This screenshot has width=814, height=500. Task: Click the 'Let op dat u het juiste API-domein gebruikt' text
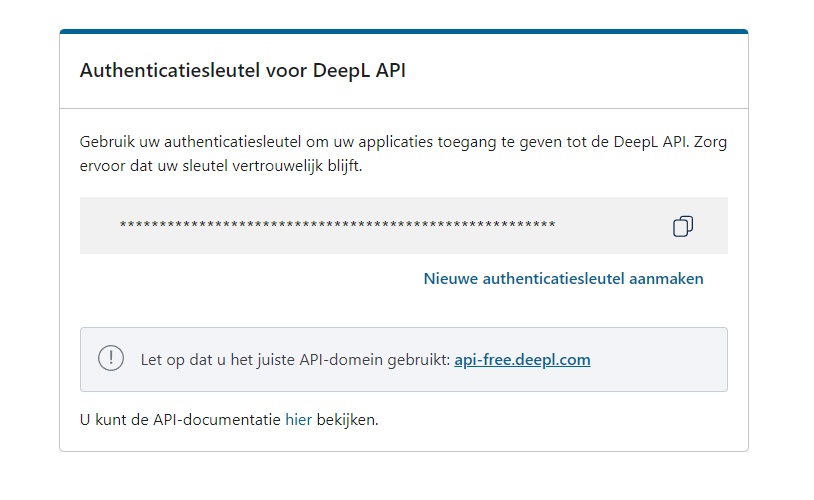pyautogui.click(x=295, y=360)
